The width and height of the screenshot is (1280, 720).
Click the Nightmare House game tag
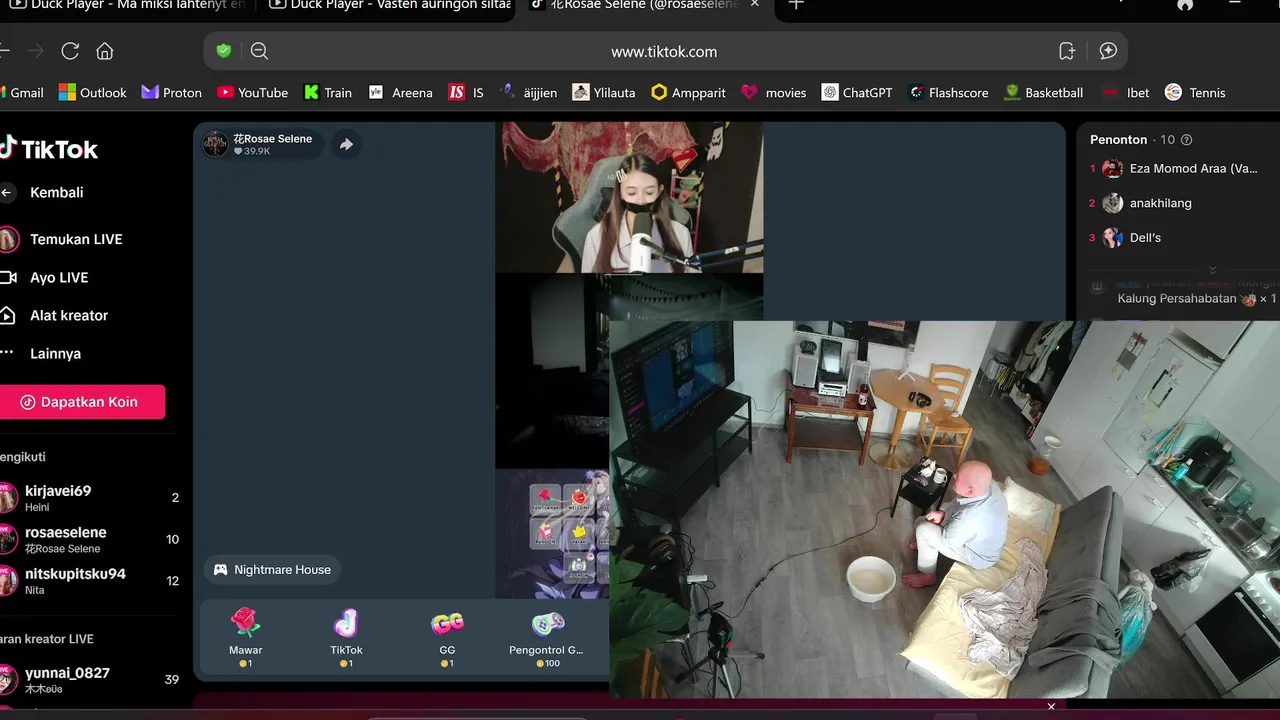pos(272,570)
